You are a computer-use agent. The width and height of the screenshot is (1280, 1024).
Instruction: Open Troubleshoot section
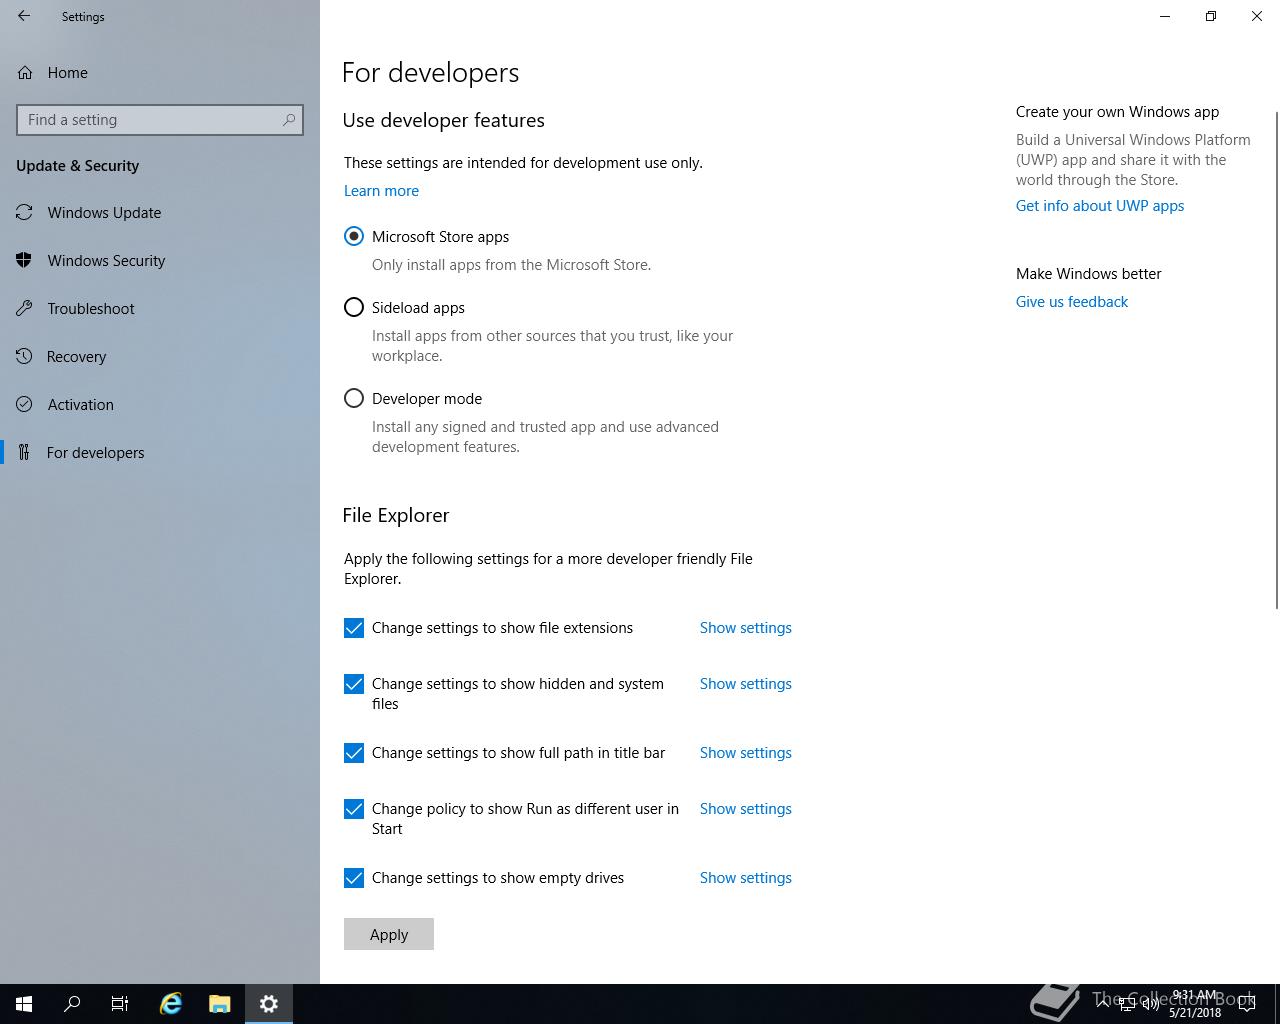tap(91, 309)
